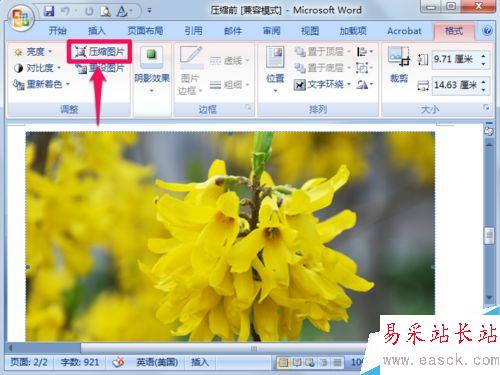Increase the picture height stepper up
The width and height of the screenshot is (500, 375).
(484, 56)
